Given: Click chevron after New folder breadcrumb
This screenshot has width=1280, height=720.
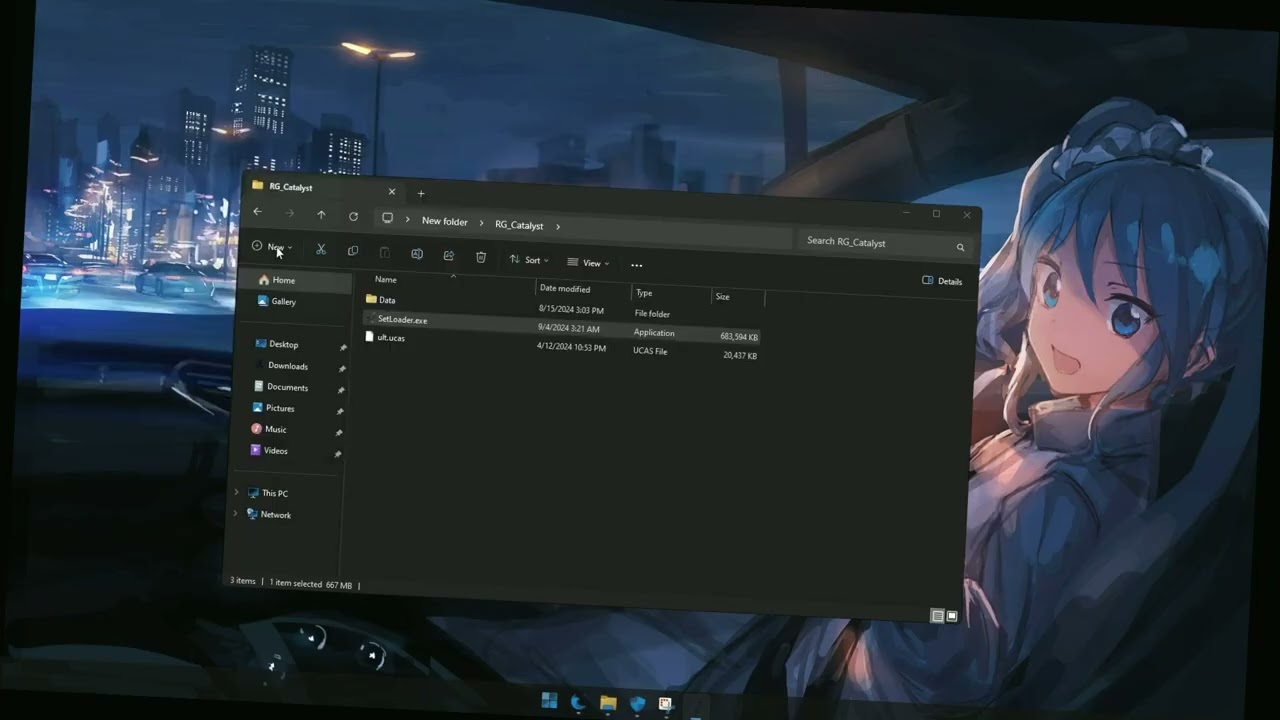Looking at the screenshot, I should click(481, 223).
